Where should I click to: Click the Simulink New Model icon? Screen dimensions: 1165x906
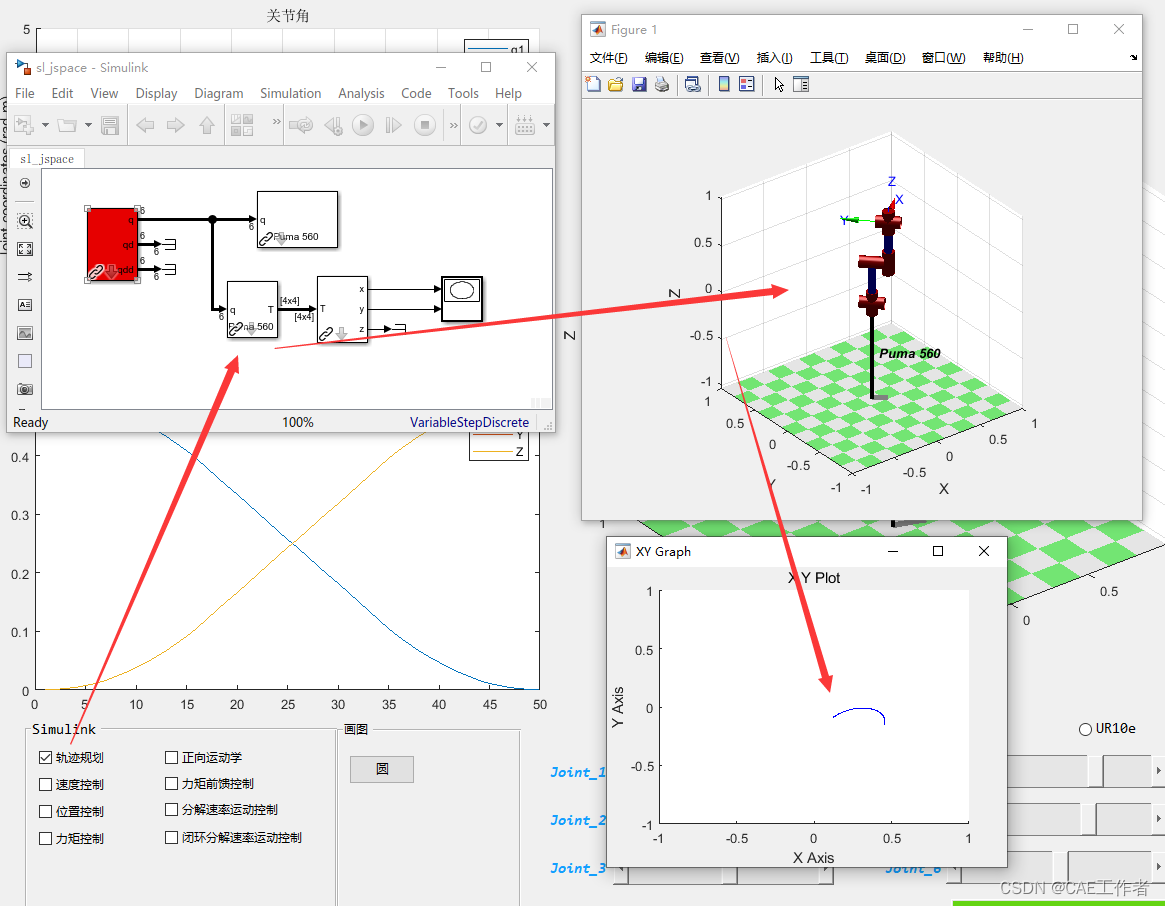(24, 125)
